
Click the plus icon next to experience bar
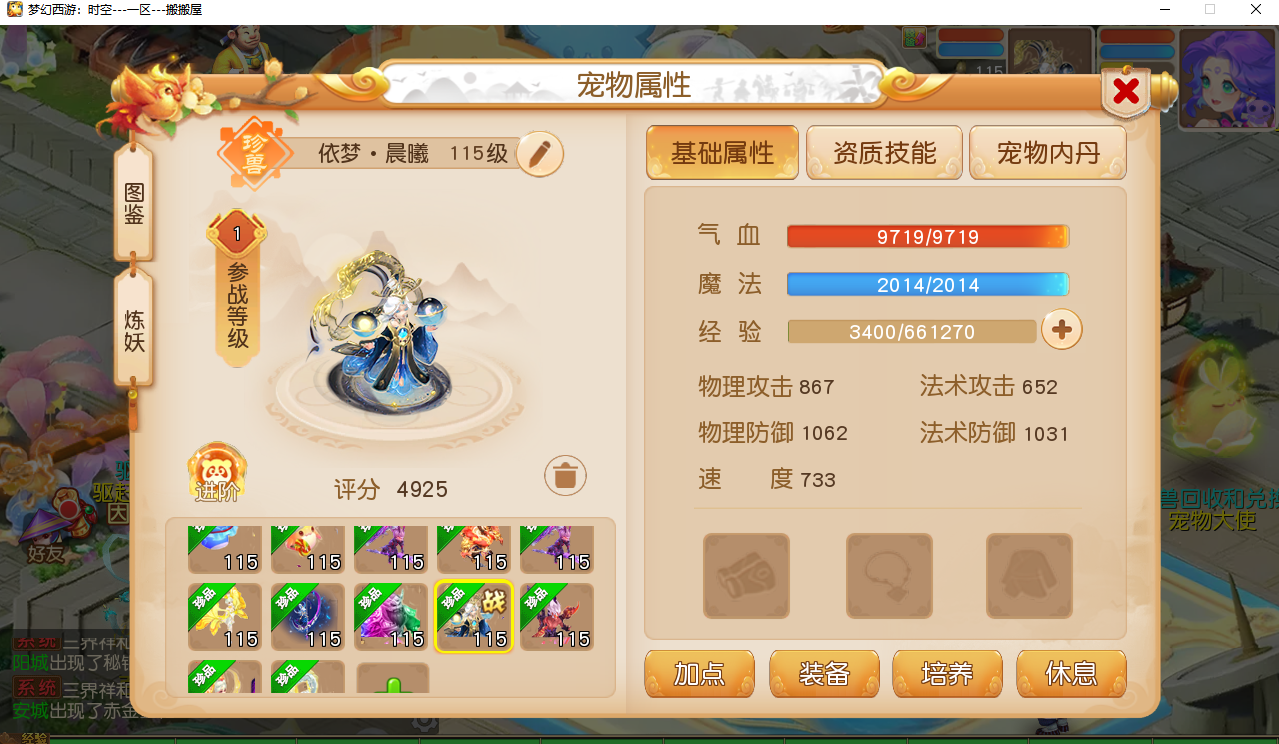1062,329
